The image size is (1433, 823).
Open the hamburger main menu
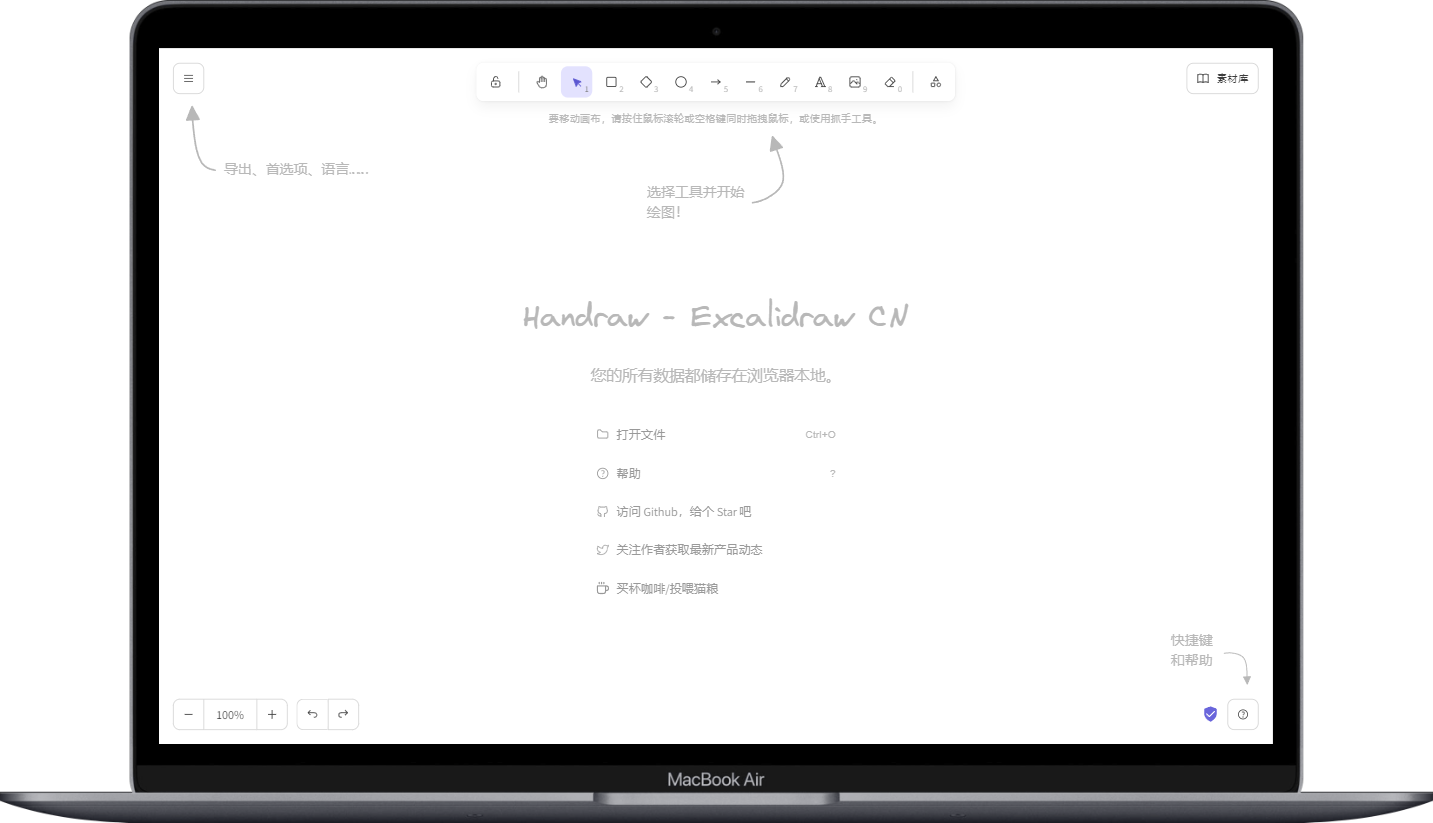(188, 78)
